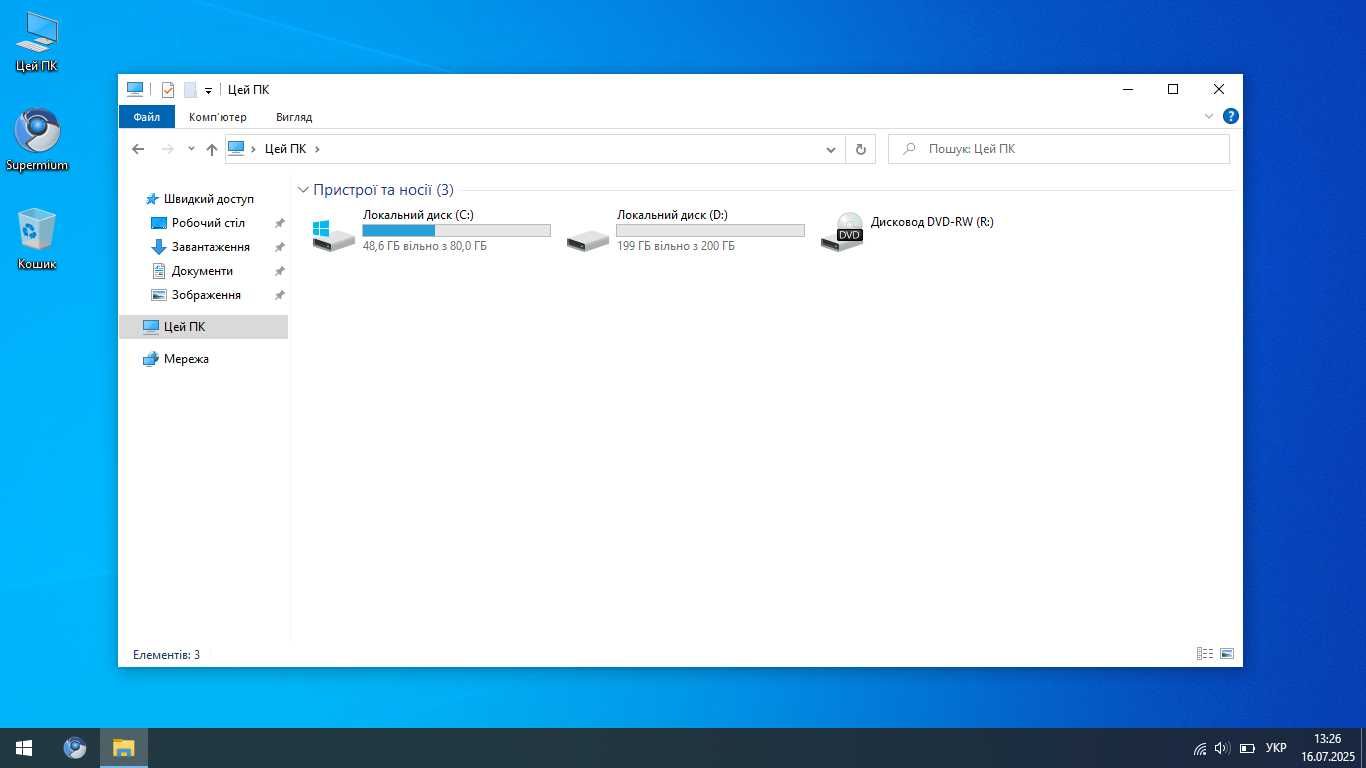Click the Елементів: 3 status text
The image size is (1366, 768).
pos(166,655)
